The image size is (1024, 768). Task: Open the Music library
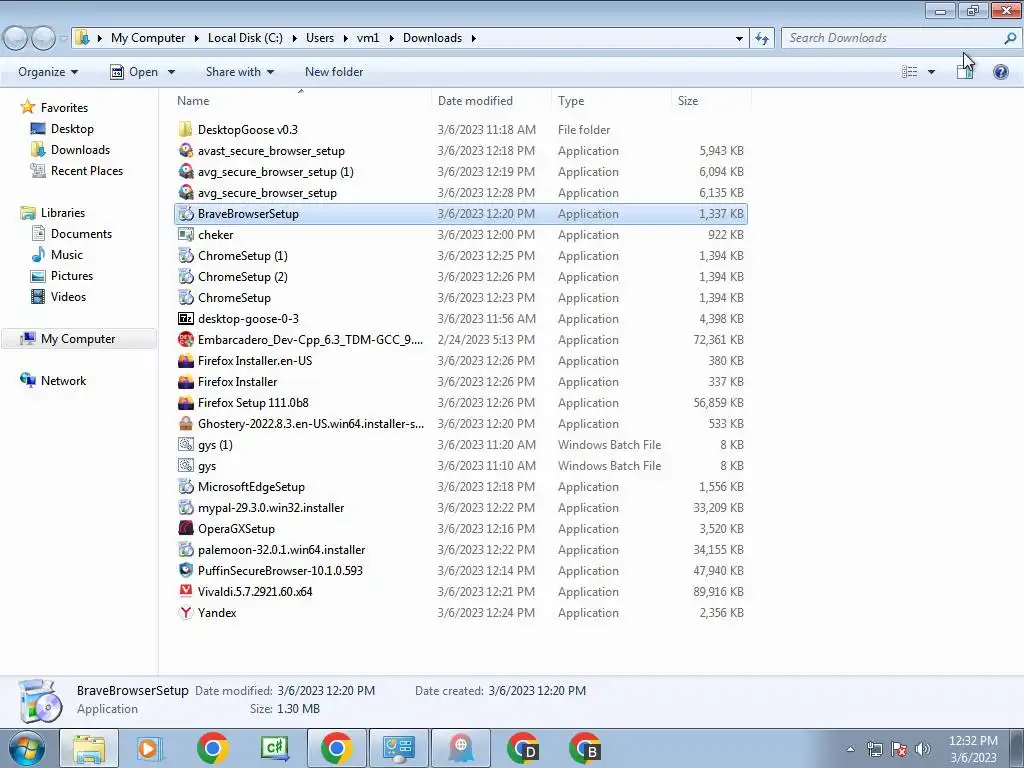tap(67, 255)
